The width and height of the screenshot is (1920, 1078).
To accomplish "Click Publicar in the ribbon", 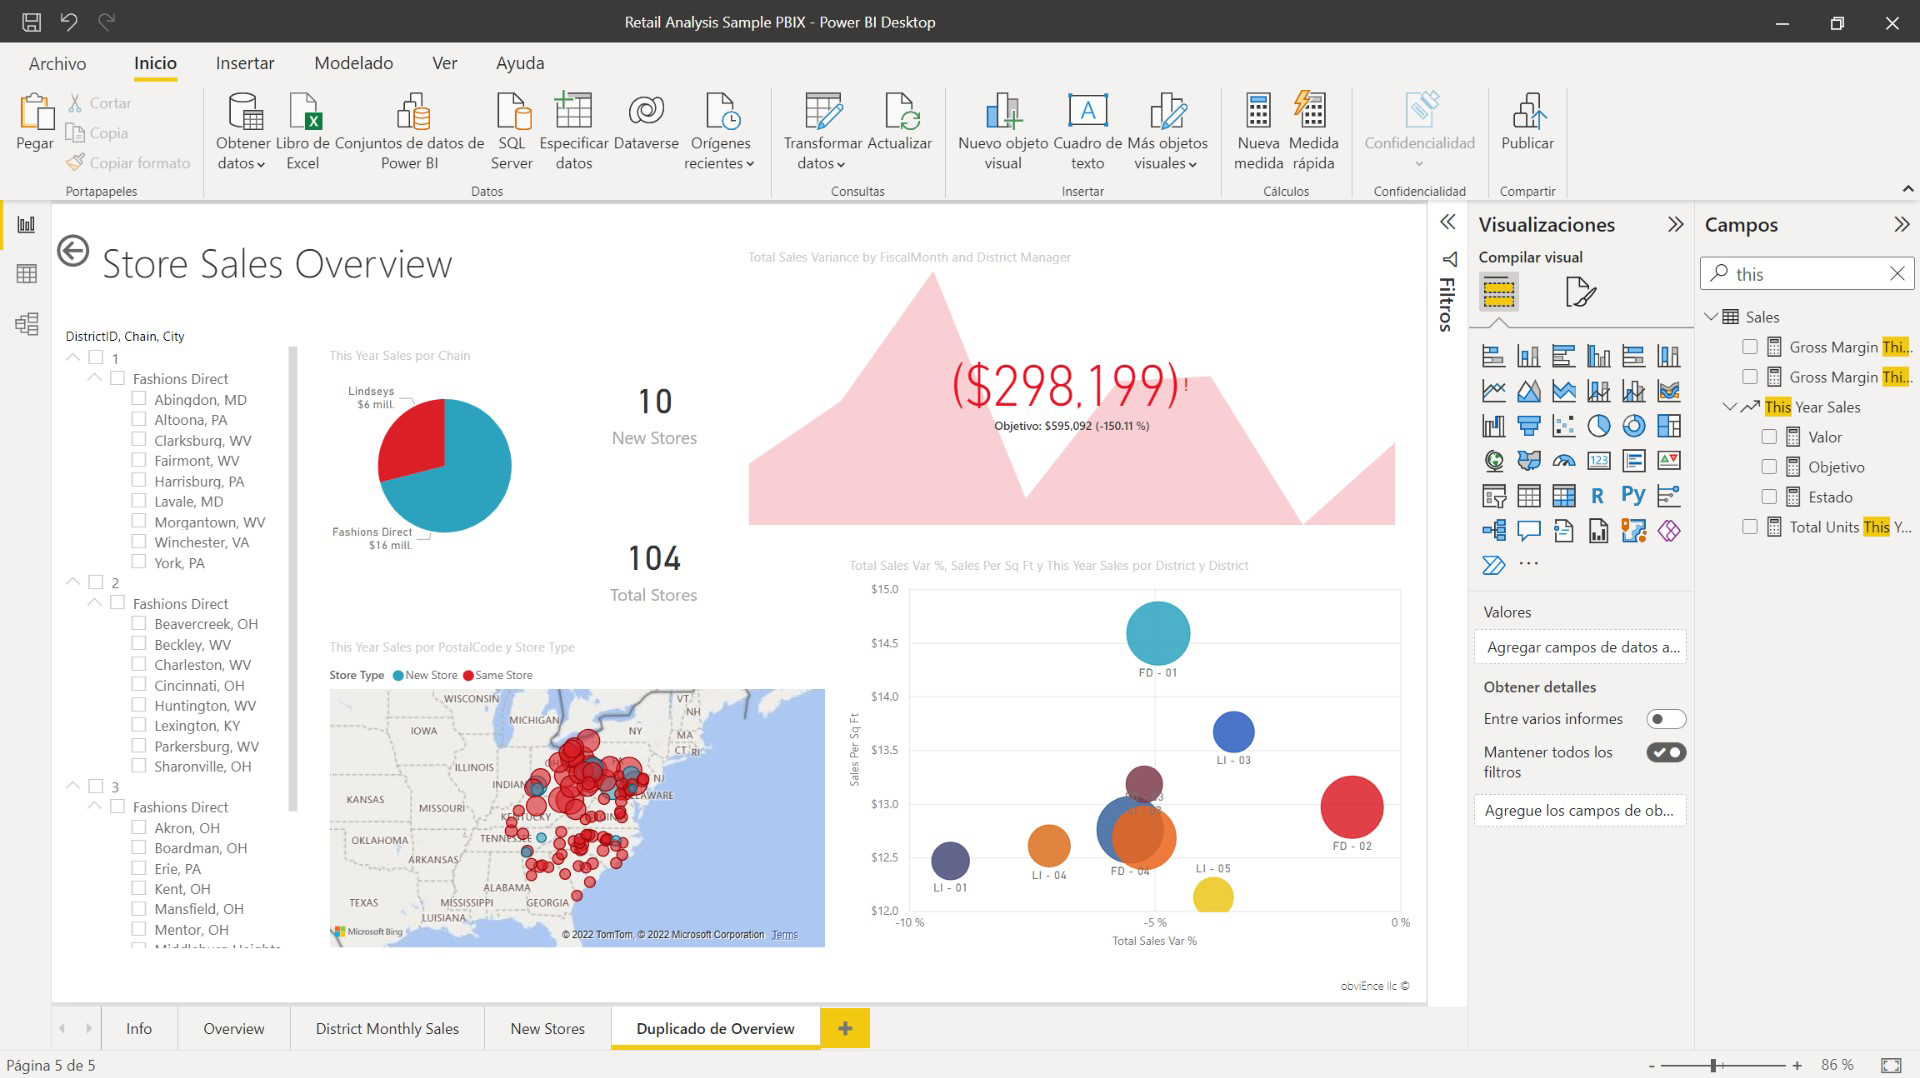I will [x=1527, y=122].
